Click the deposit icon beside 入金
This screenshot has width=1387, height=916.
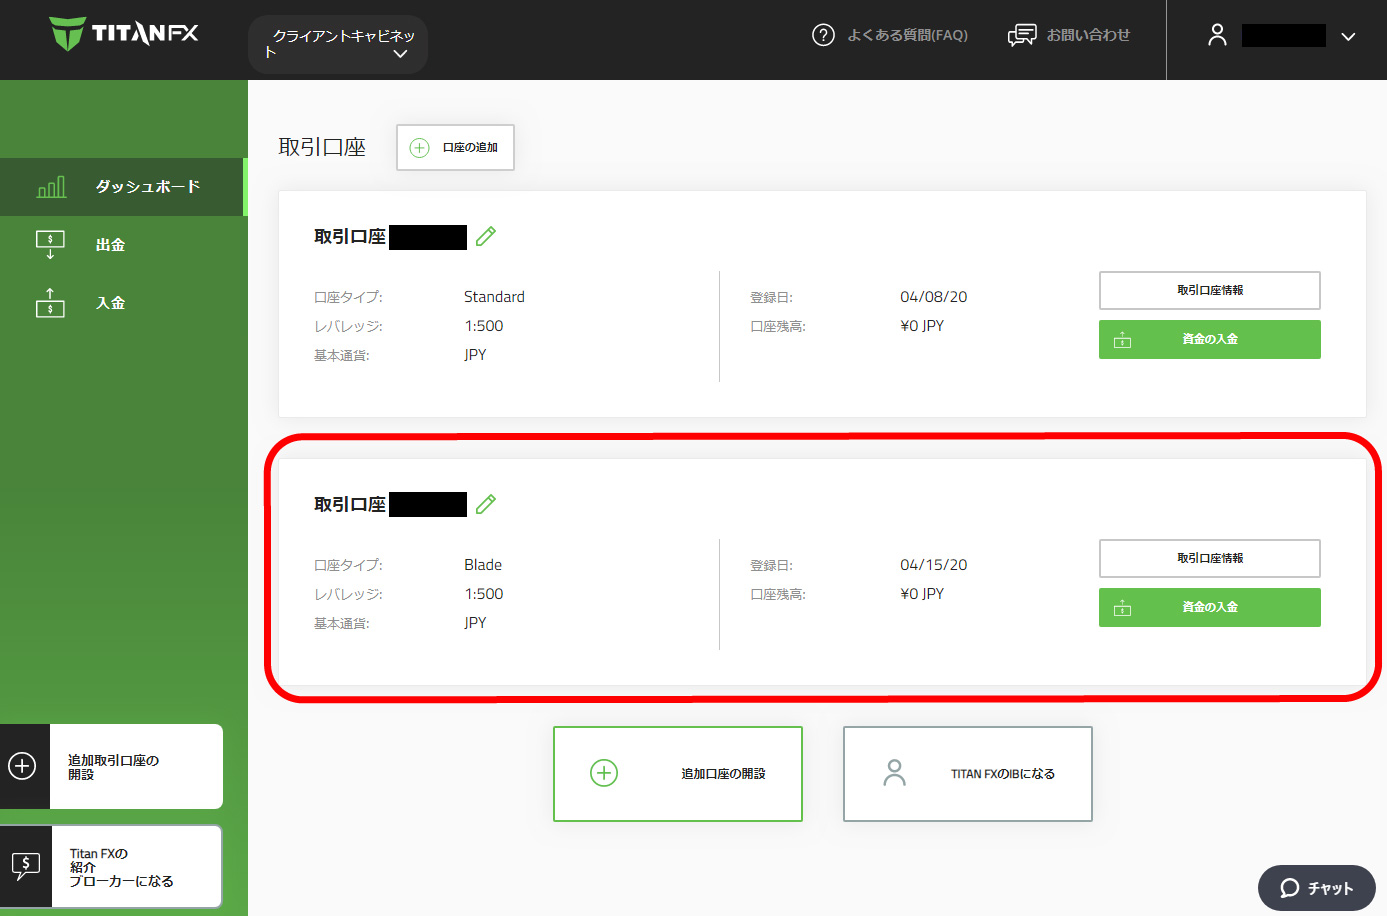point(50,302)
